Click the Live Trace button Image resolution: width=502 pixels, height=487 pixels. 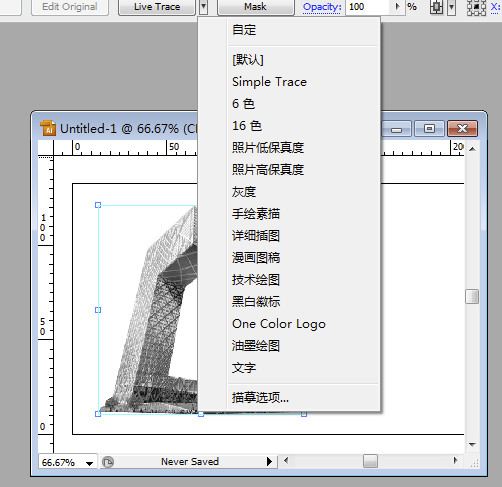157,7
